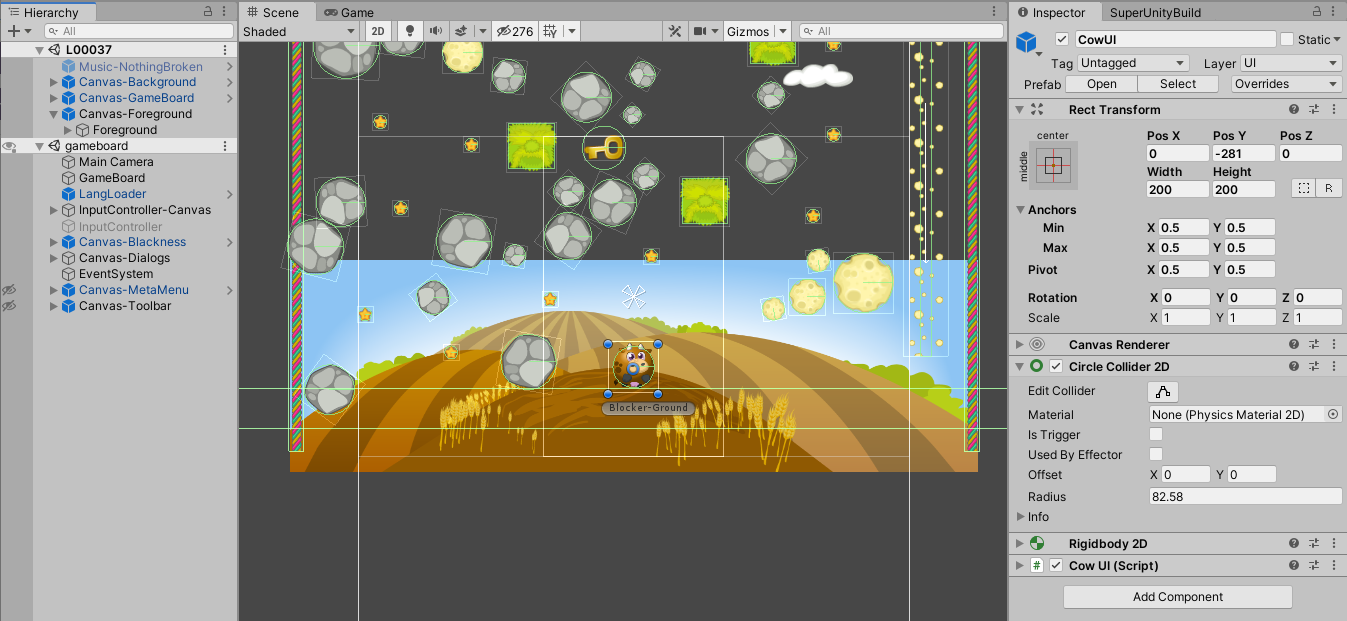Click the Edit Collider button icon
The width and height of the screenshot is (1347, 621).
(x=1163, y=391)
